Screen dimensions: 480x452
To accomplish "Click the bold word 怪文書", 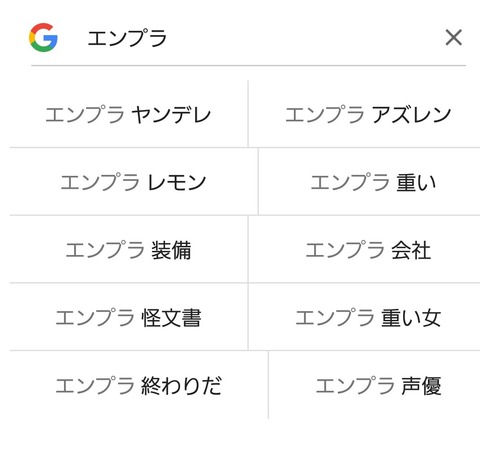I will coord(171,318).
